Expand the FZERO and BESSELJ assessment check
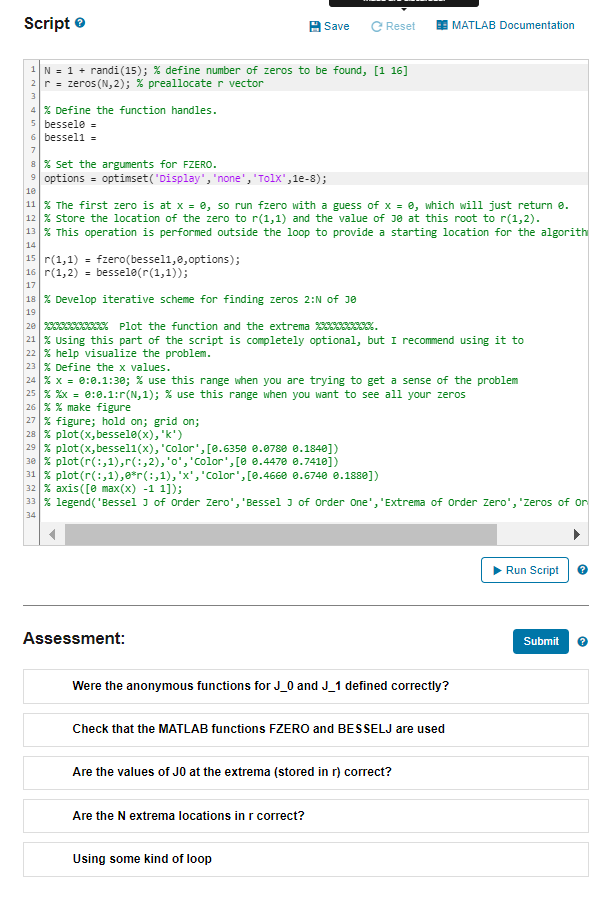The image size is (606, 903). [x=303, y=730]
